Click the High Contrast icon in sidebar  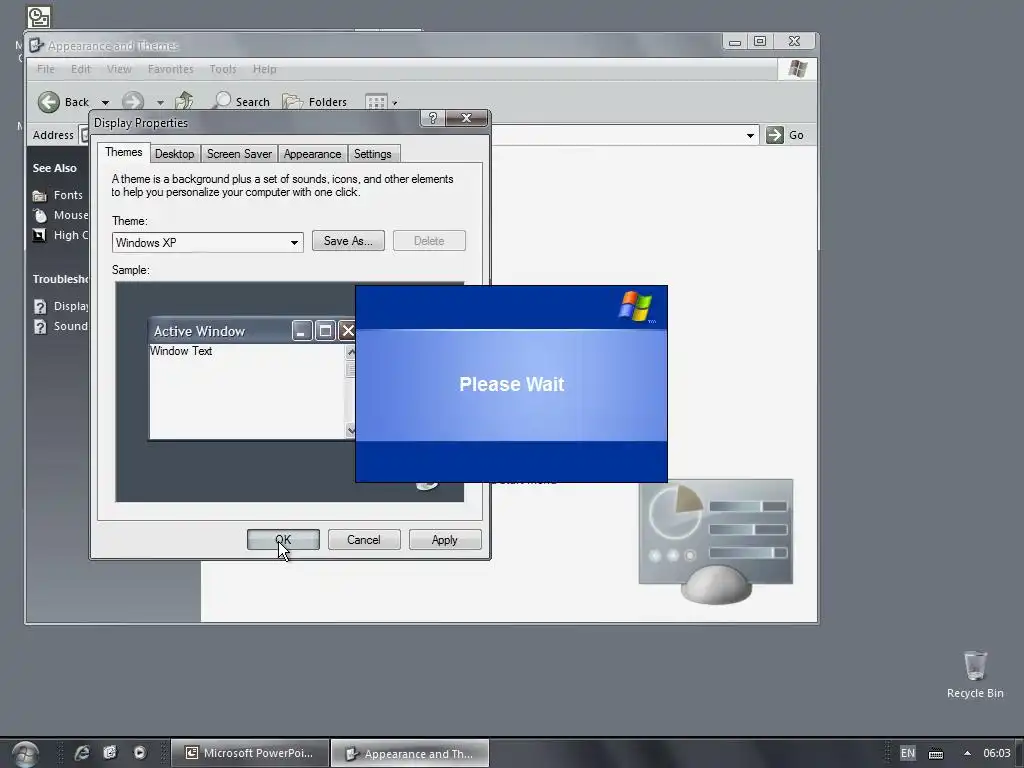coord(40,235)
